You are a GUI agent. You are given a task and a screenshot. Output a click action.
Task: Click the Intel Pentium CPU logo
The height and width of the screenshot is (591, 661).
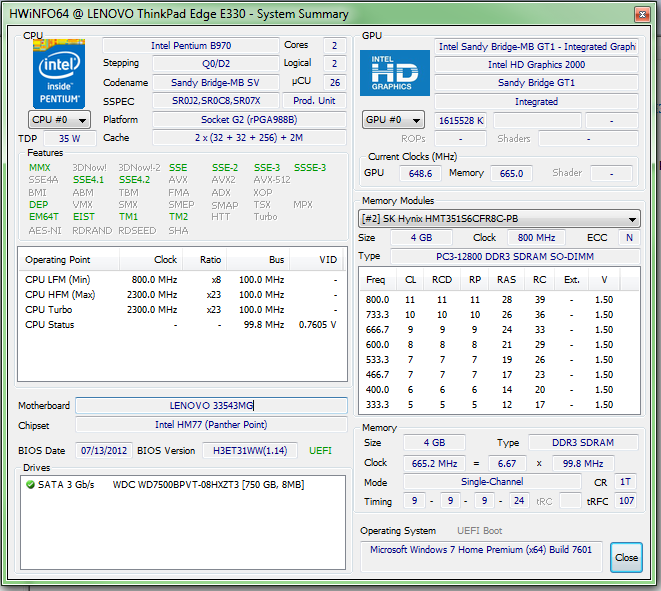tap(59, 74)
